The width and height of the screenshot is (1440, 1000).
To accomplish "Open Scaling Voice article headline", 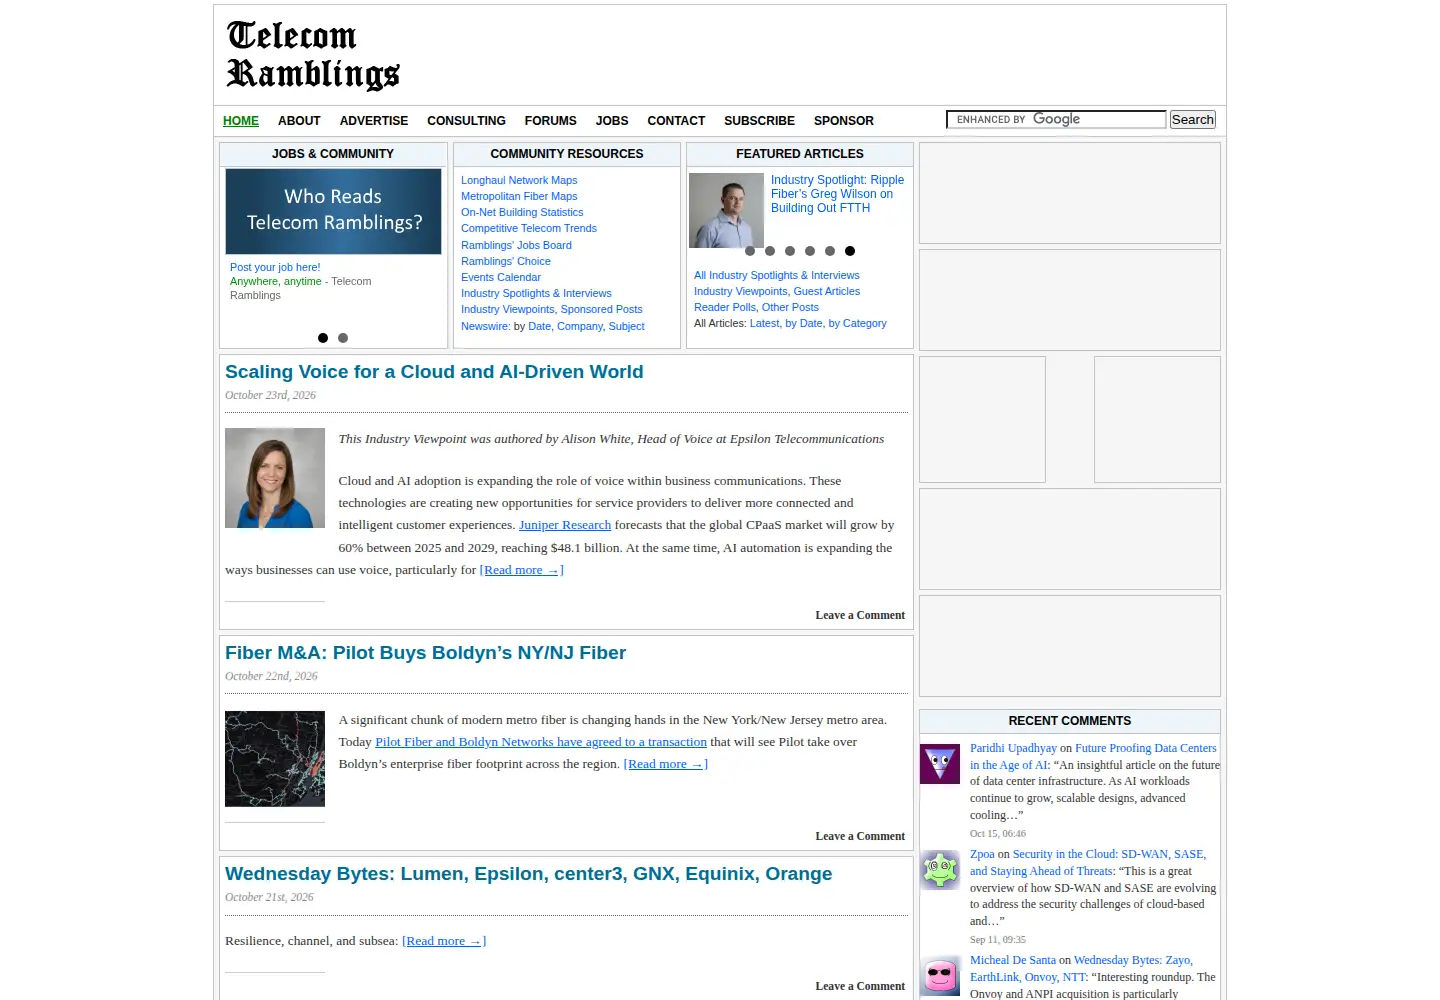I will coord(434,372).
